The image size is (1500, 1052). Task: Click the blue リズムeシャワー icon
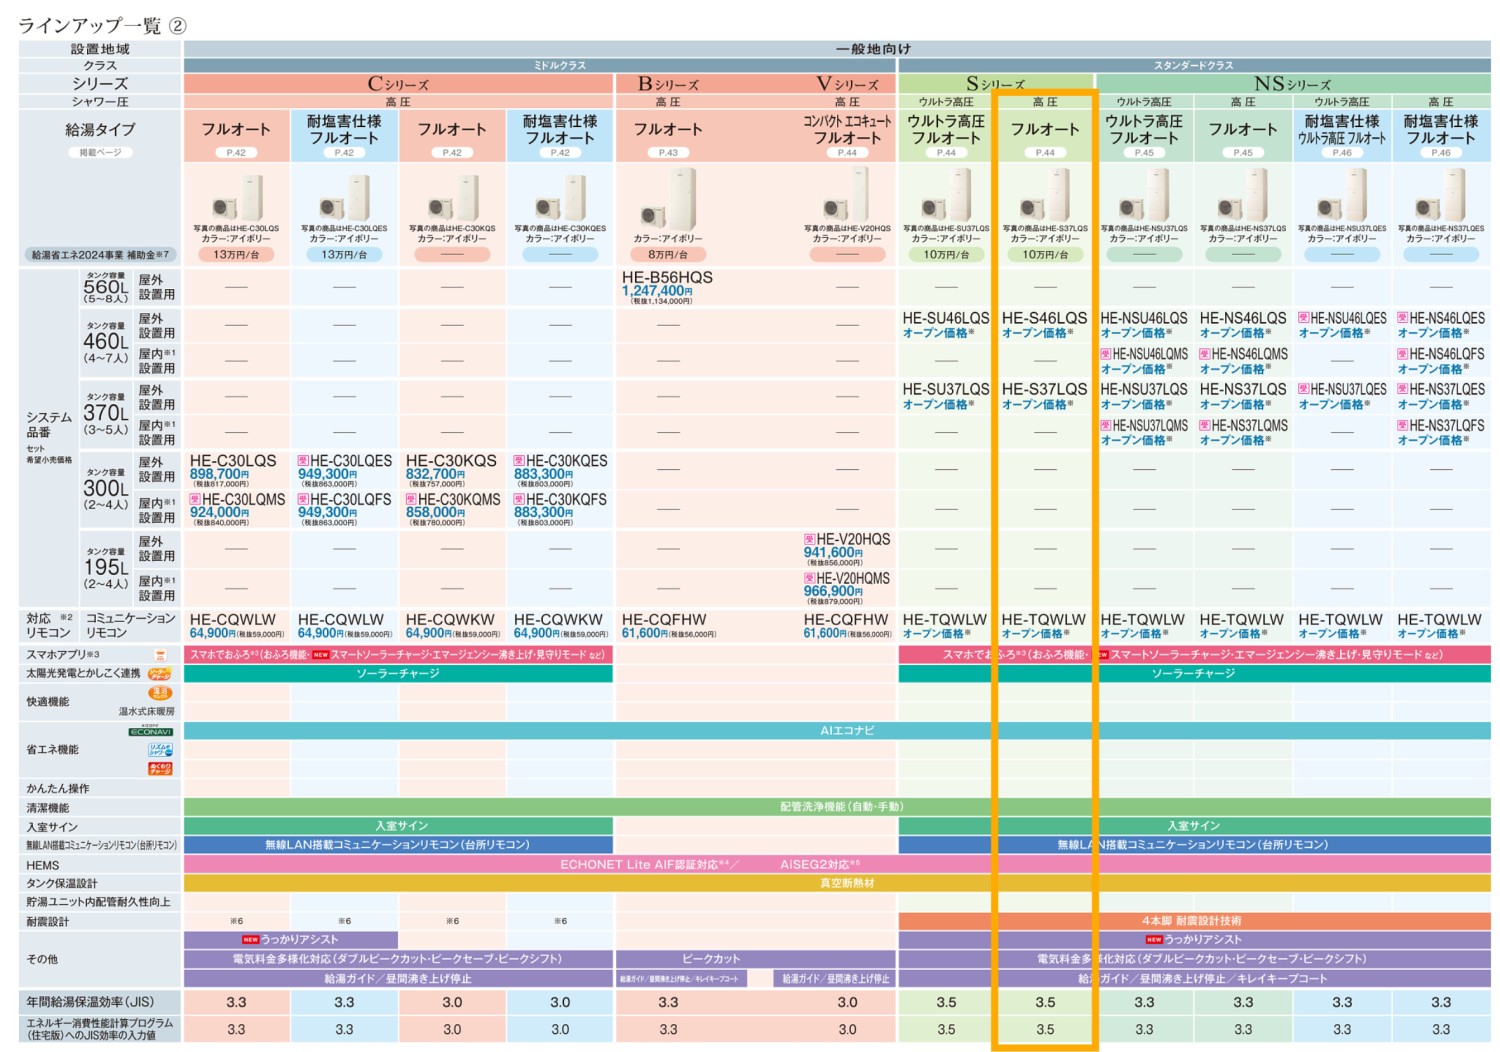(160, 749)
